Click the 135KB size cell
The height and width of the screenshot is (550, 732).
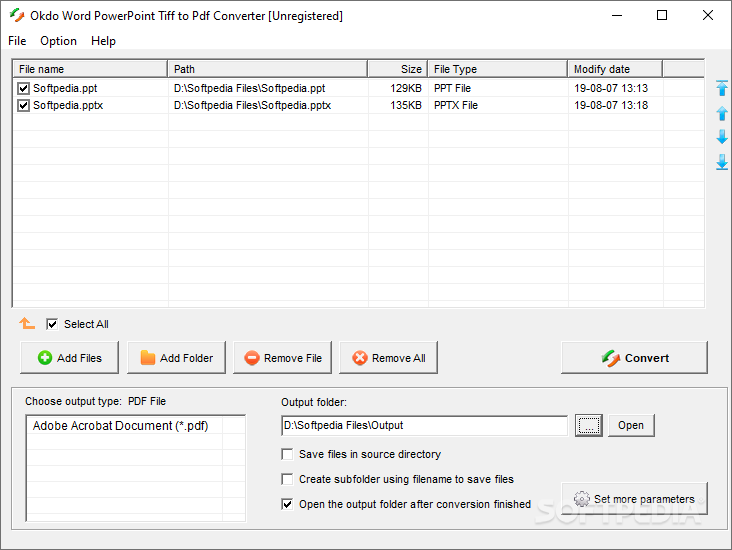[x=406, y=106]
